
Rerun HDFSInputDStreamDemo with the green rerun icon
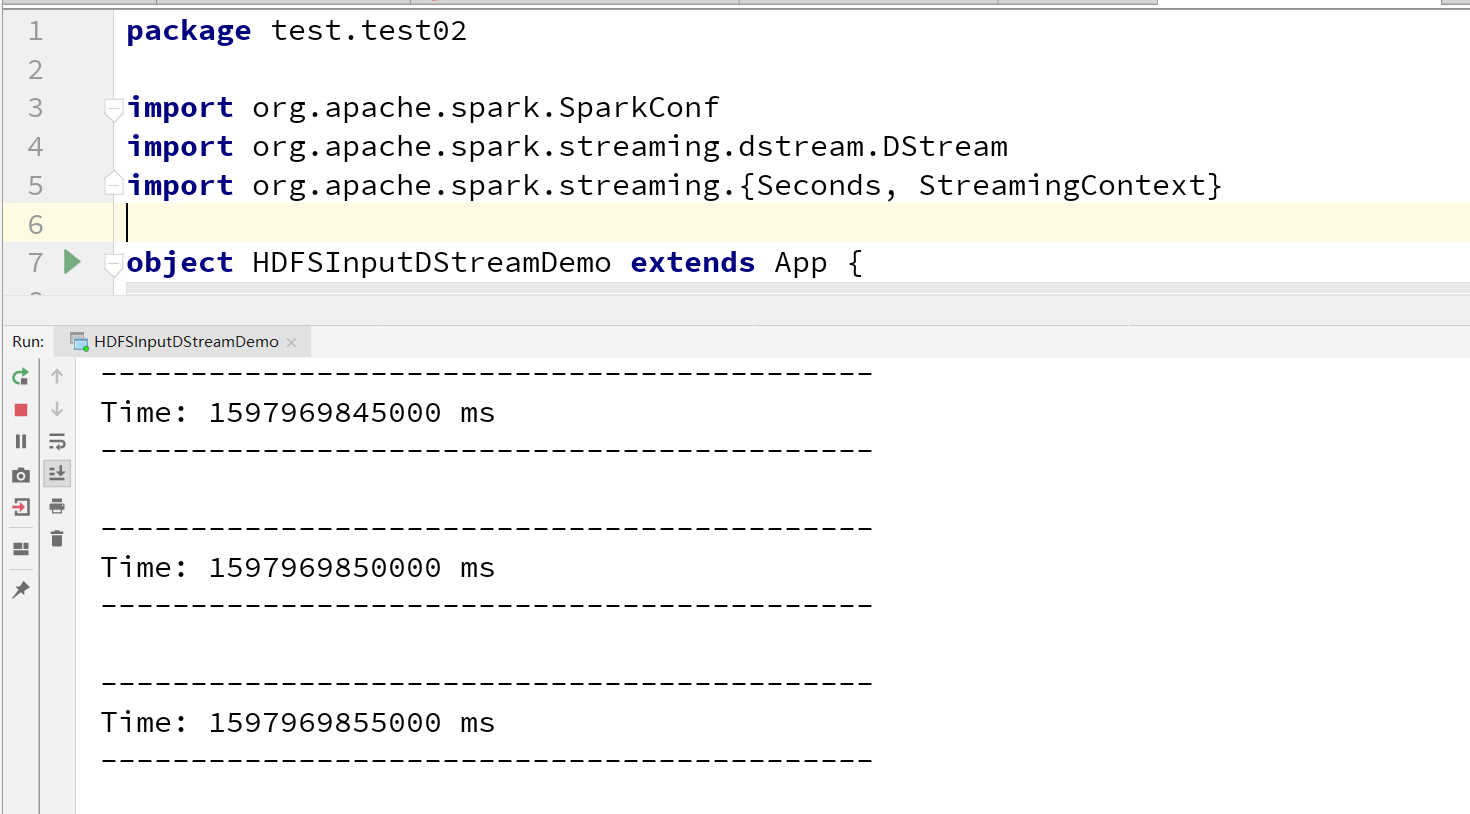coord(20,377)
